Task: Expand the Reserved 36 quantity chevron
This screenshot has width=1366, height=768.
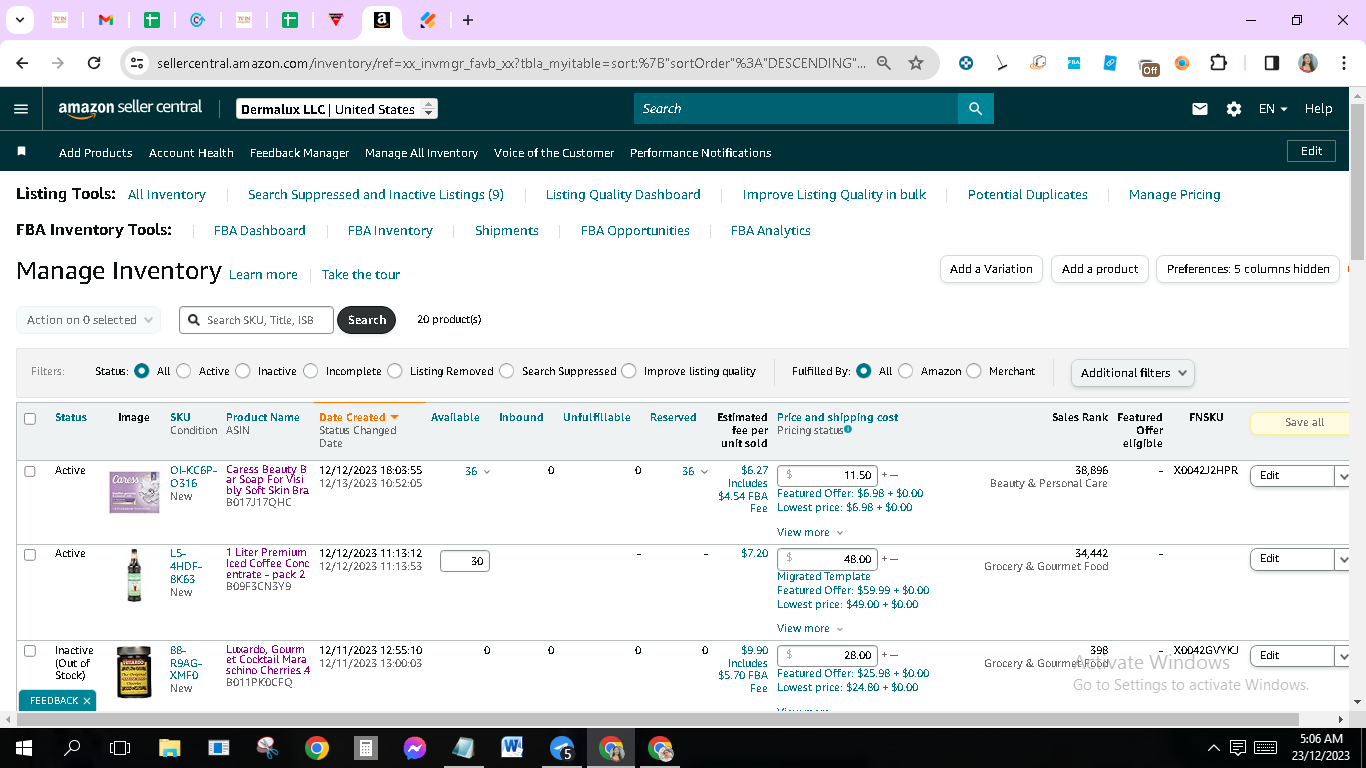Action: tap(704, 472)
